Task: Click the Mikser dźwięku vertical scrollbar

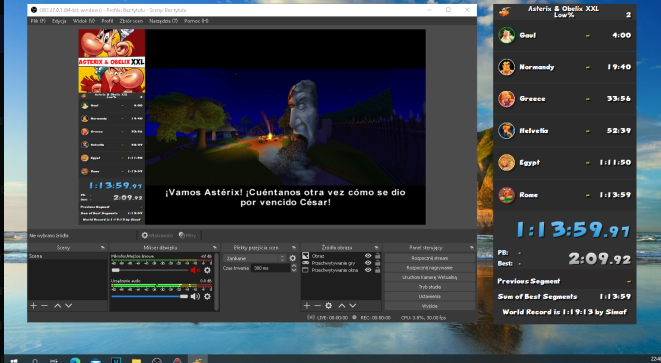Action: (217, 282)
